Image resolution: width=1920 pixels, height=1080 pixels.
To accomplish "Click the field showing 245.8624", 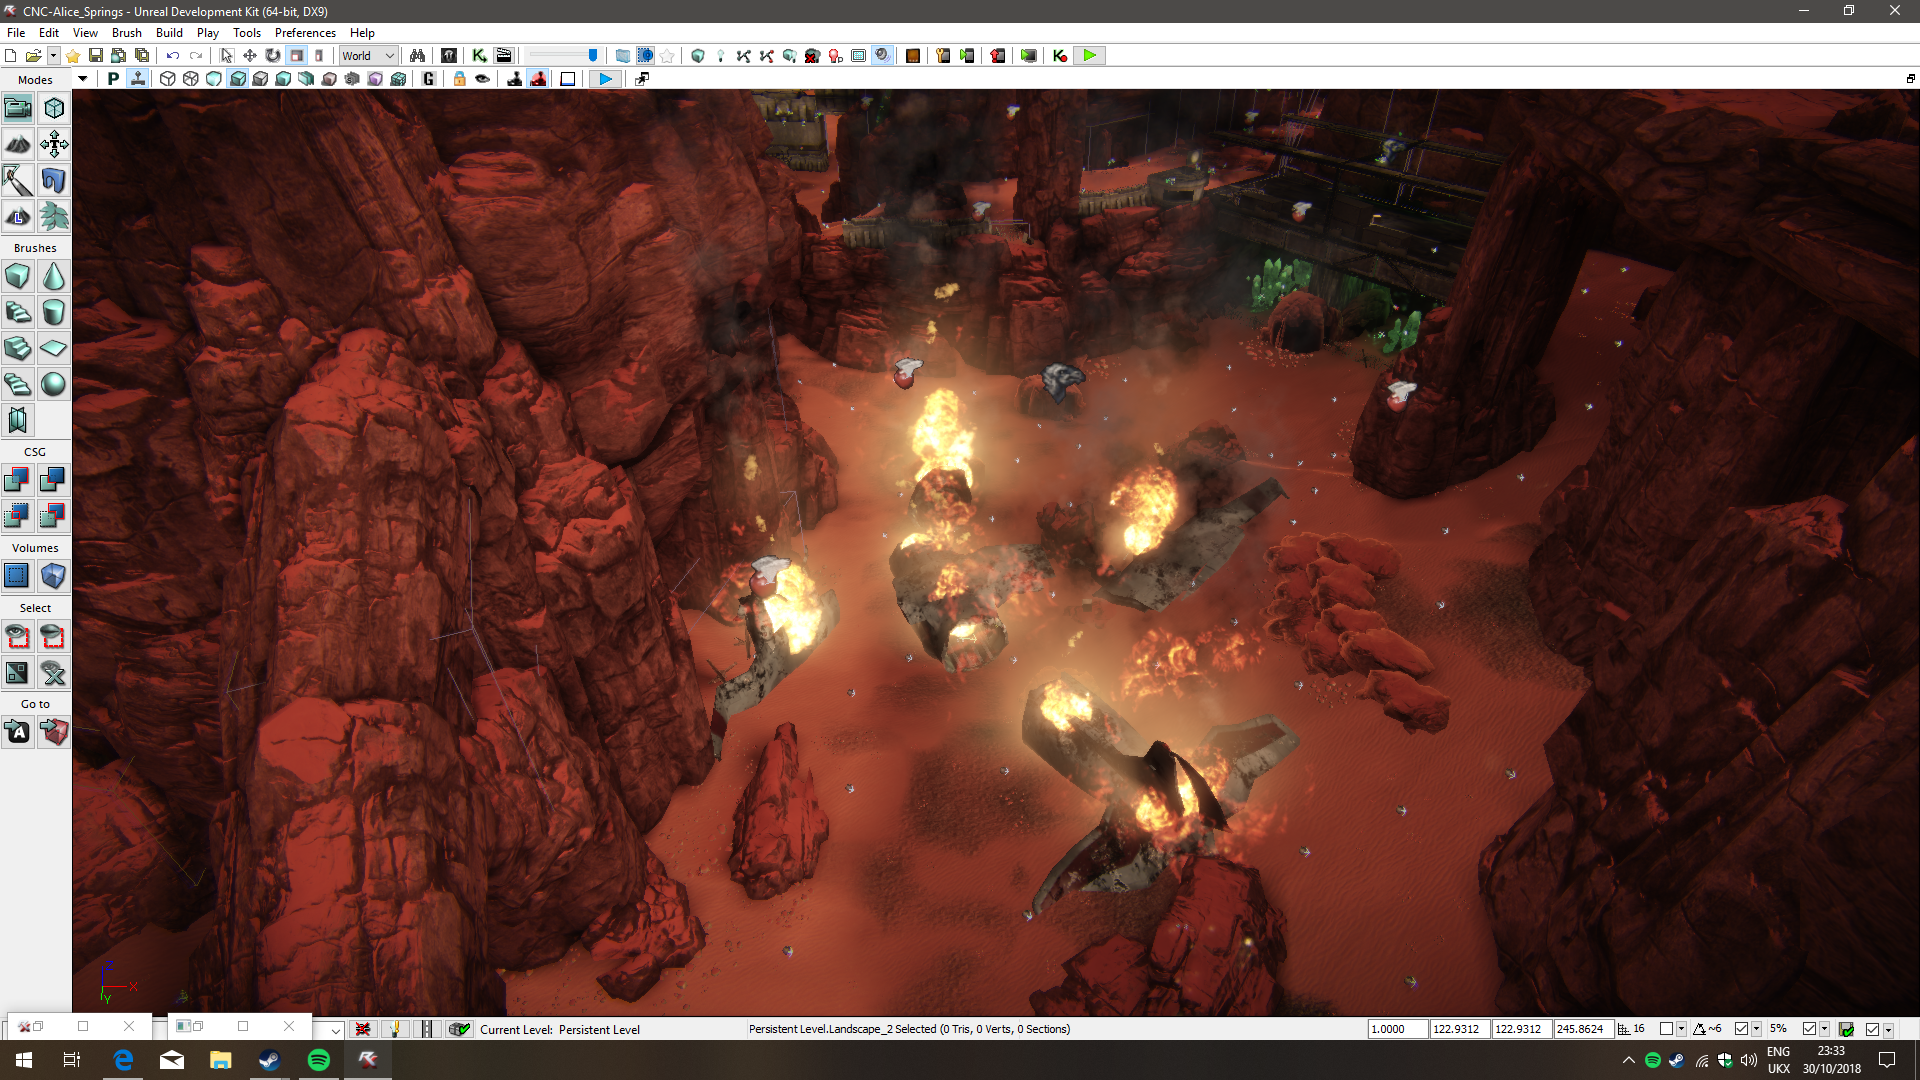I will coord(1583,1029).
